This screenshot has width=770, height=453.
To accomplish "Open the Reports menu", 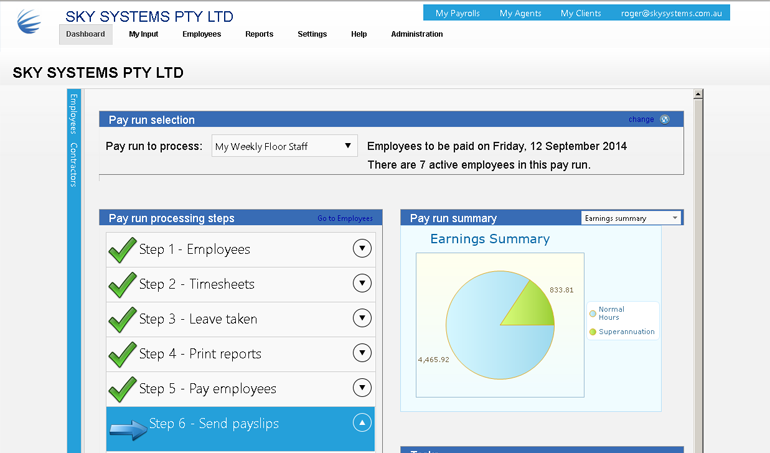I will (259, 34).
